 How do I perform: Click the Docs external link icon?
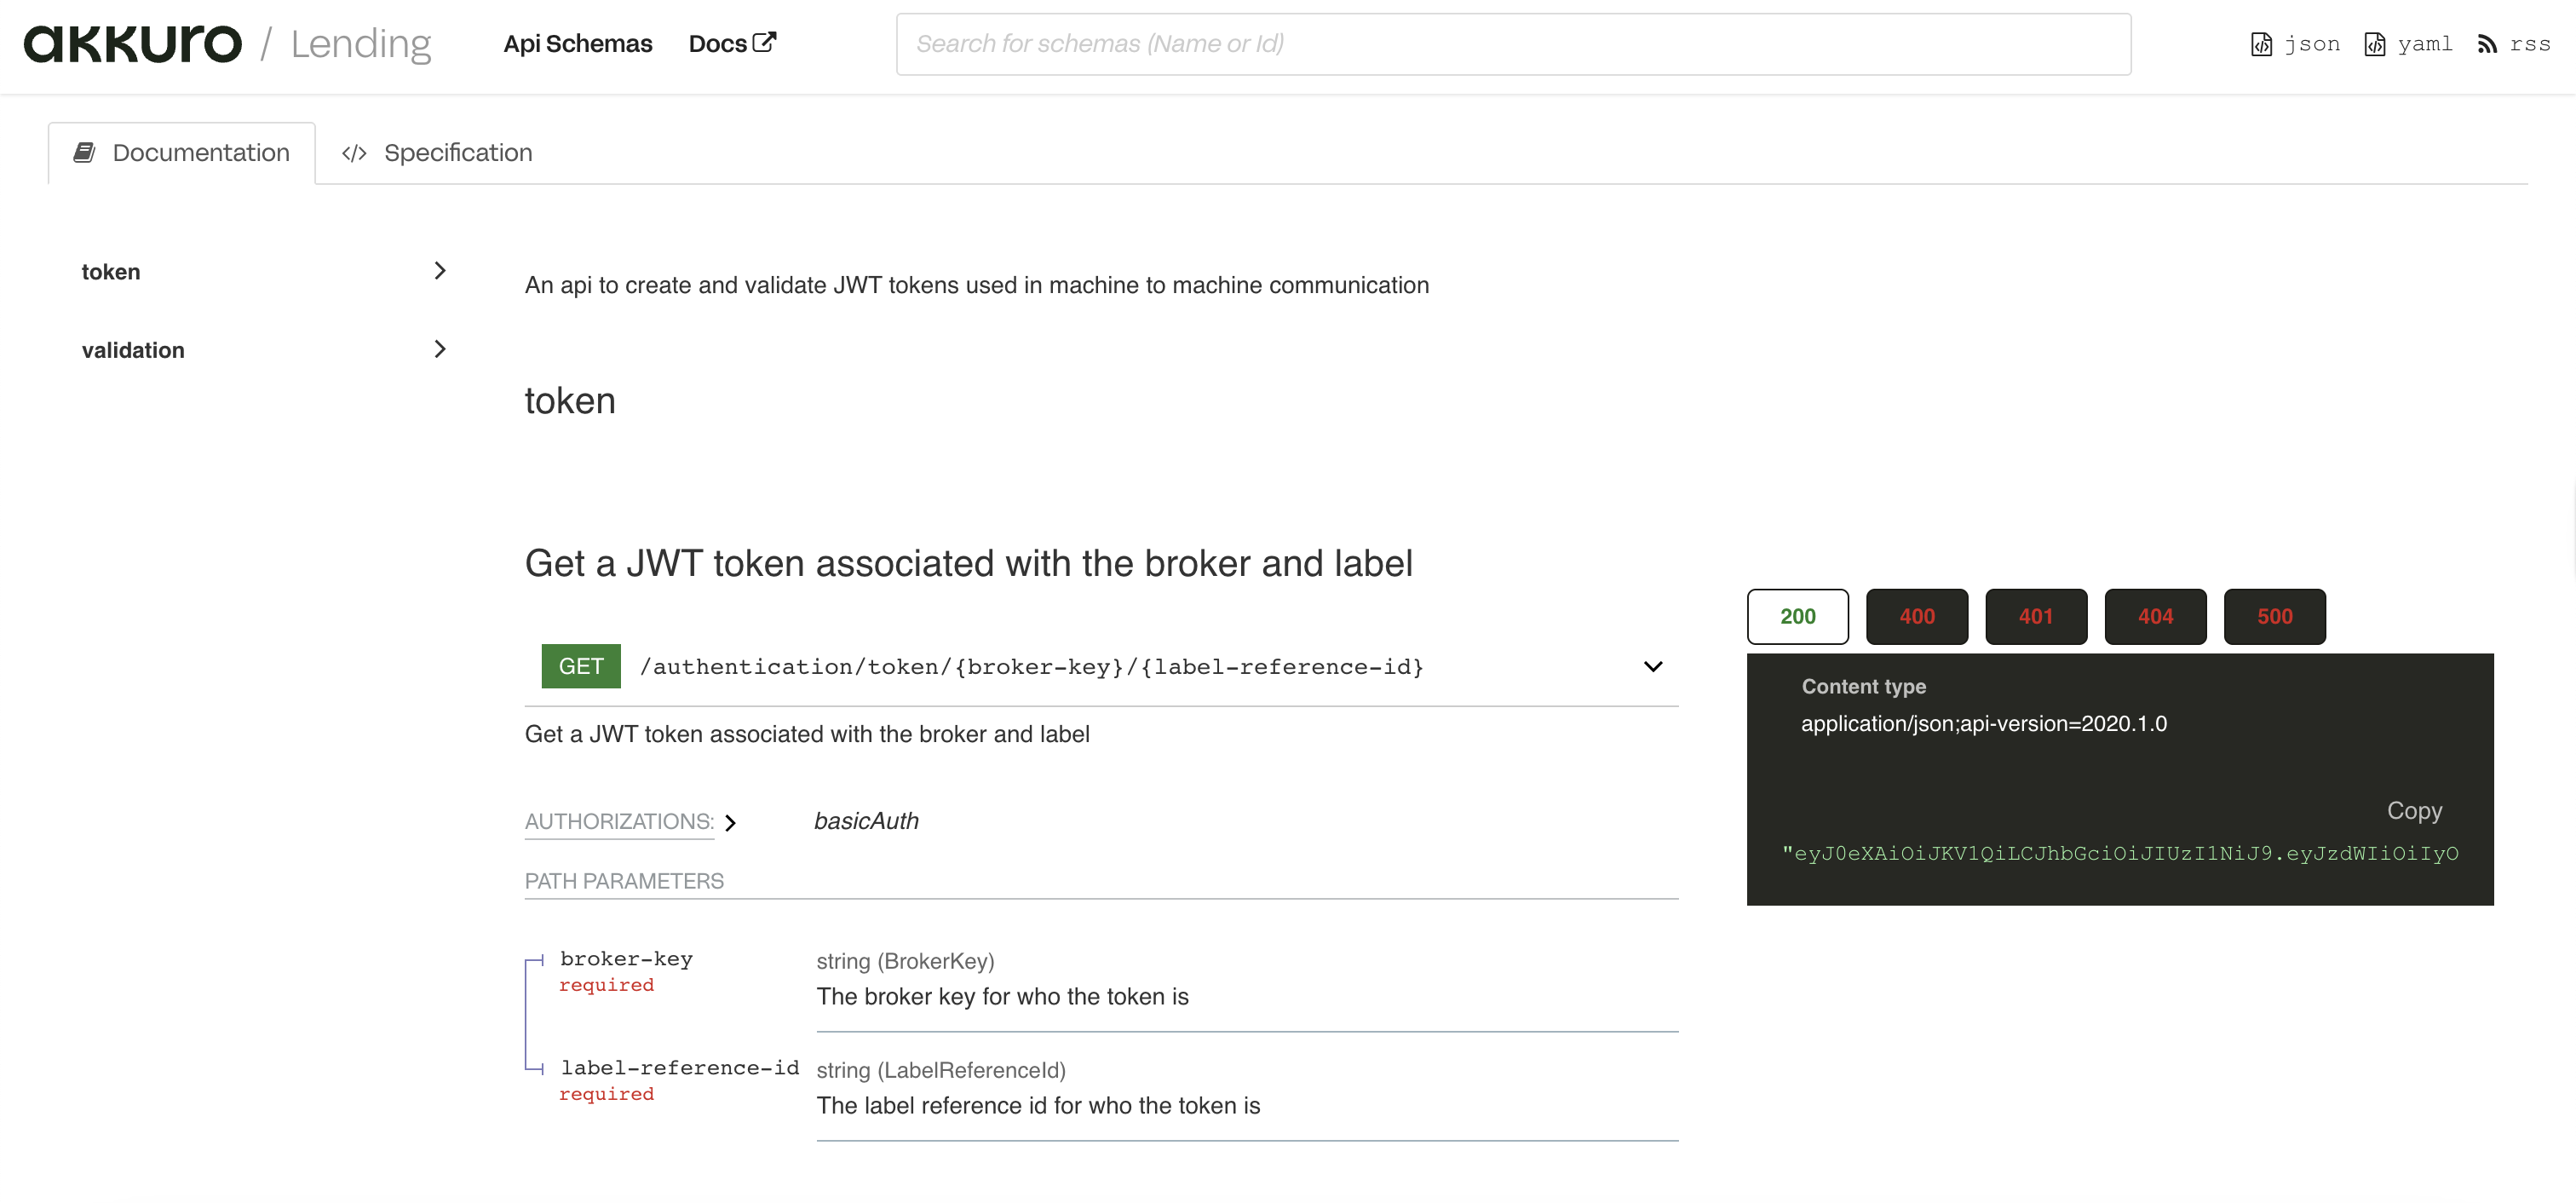765,40
